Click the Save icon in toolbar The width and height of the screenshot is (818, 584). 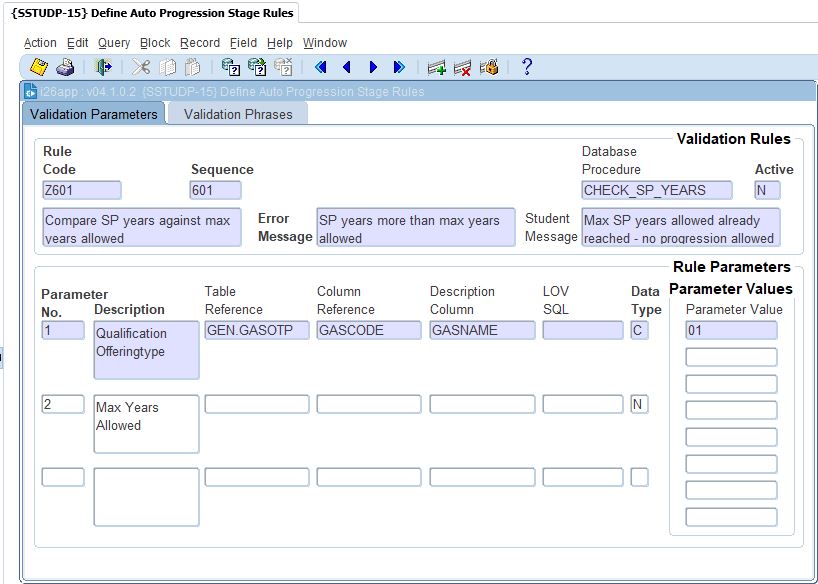(39, 67)
